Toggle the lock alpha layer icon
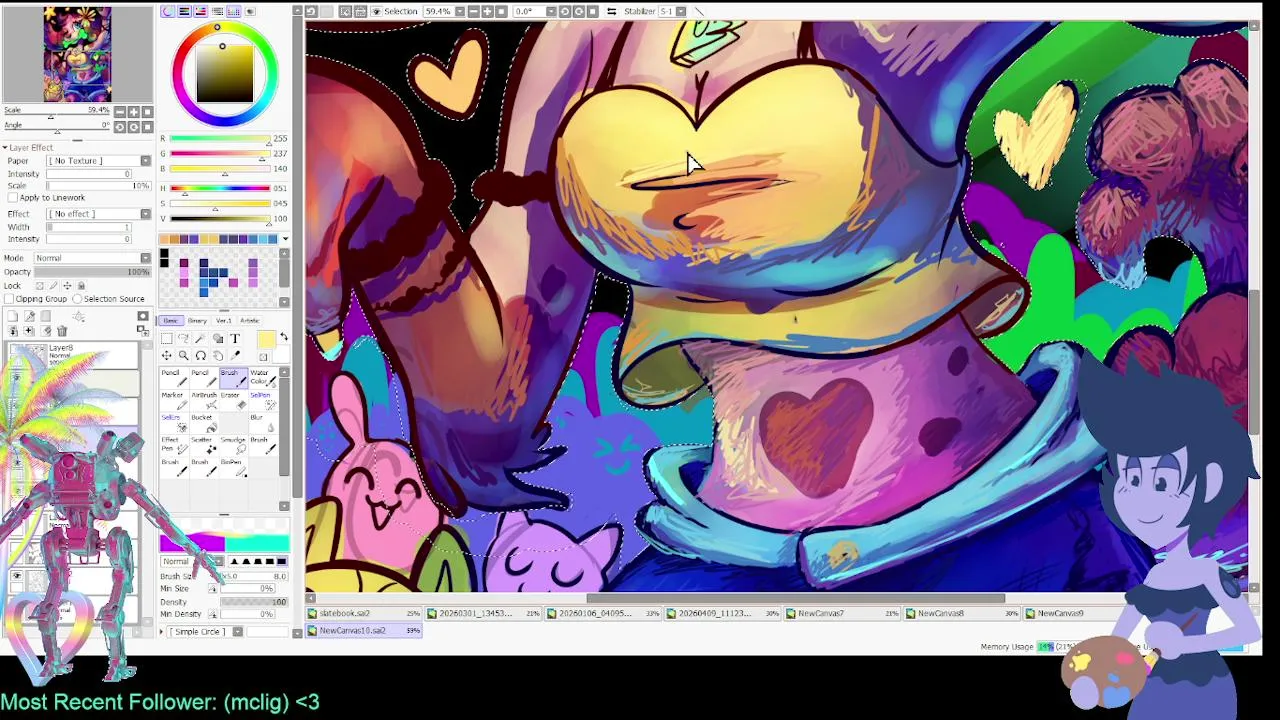The image size is (1280, 720). pyautogui.click(x=40, y=286)
